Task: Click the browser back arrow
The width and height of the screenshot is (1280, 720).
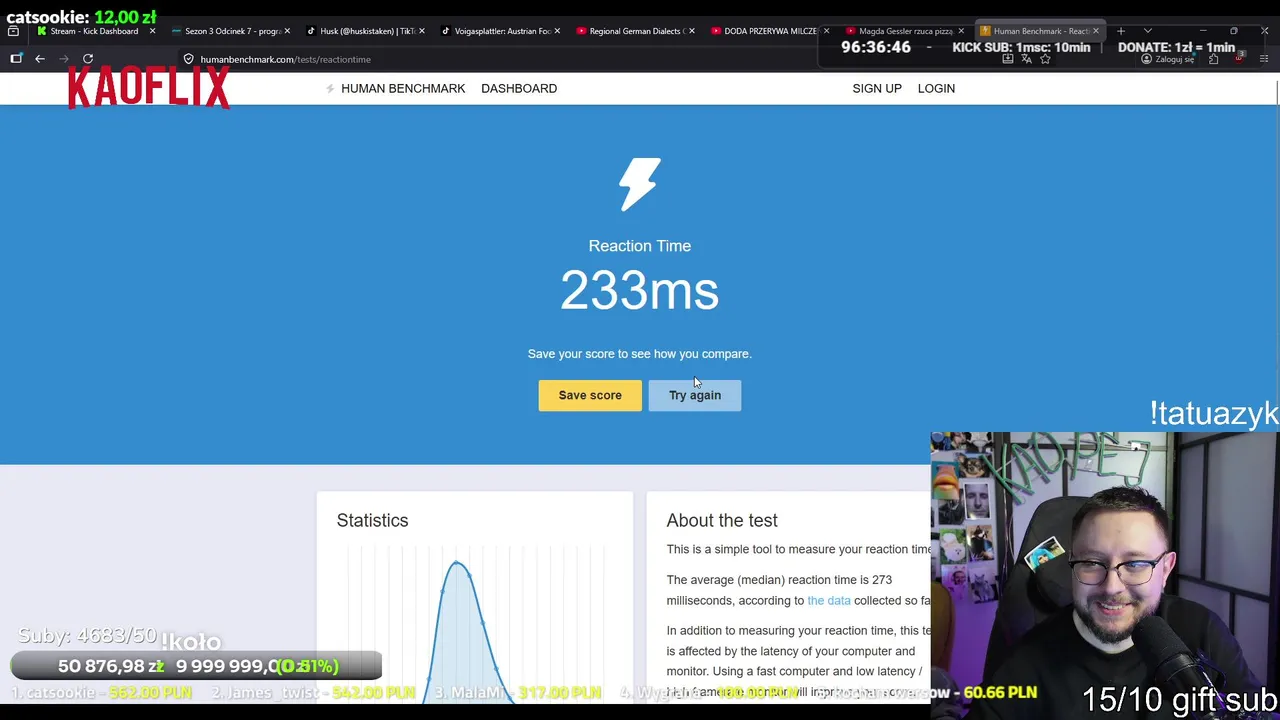Action: (40, 59)
